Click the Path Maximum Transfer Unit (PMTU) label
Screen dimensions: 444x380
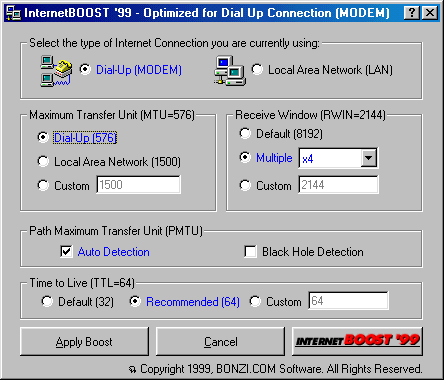click(116, 231)
